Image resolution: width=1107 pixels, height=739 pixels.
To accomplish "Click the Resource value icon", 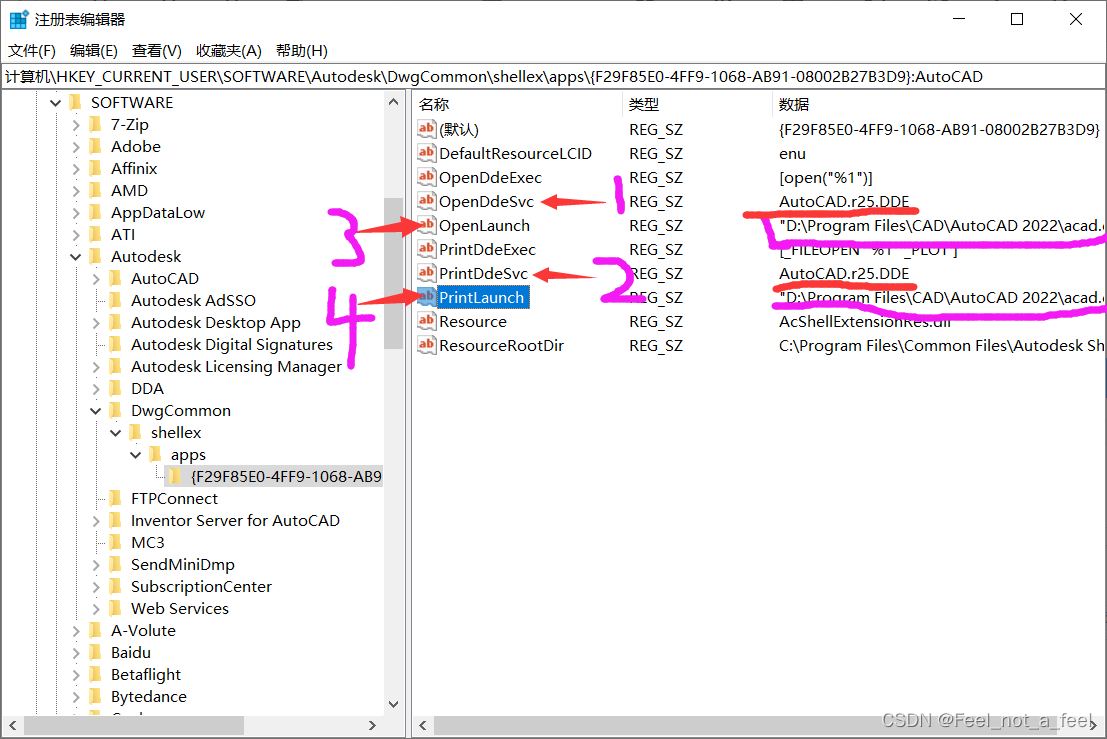I will 426,320.
